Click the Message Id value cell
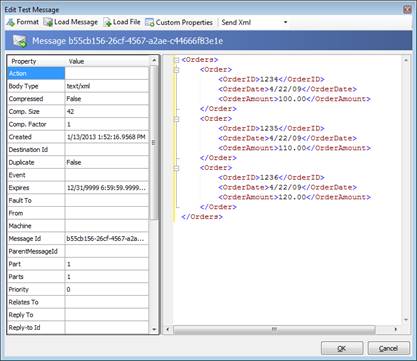Viewport: 417px width, 361px height. (x=107, y=238)
